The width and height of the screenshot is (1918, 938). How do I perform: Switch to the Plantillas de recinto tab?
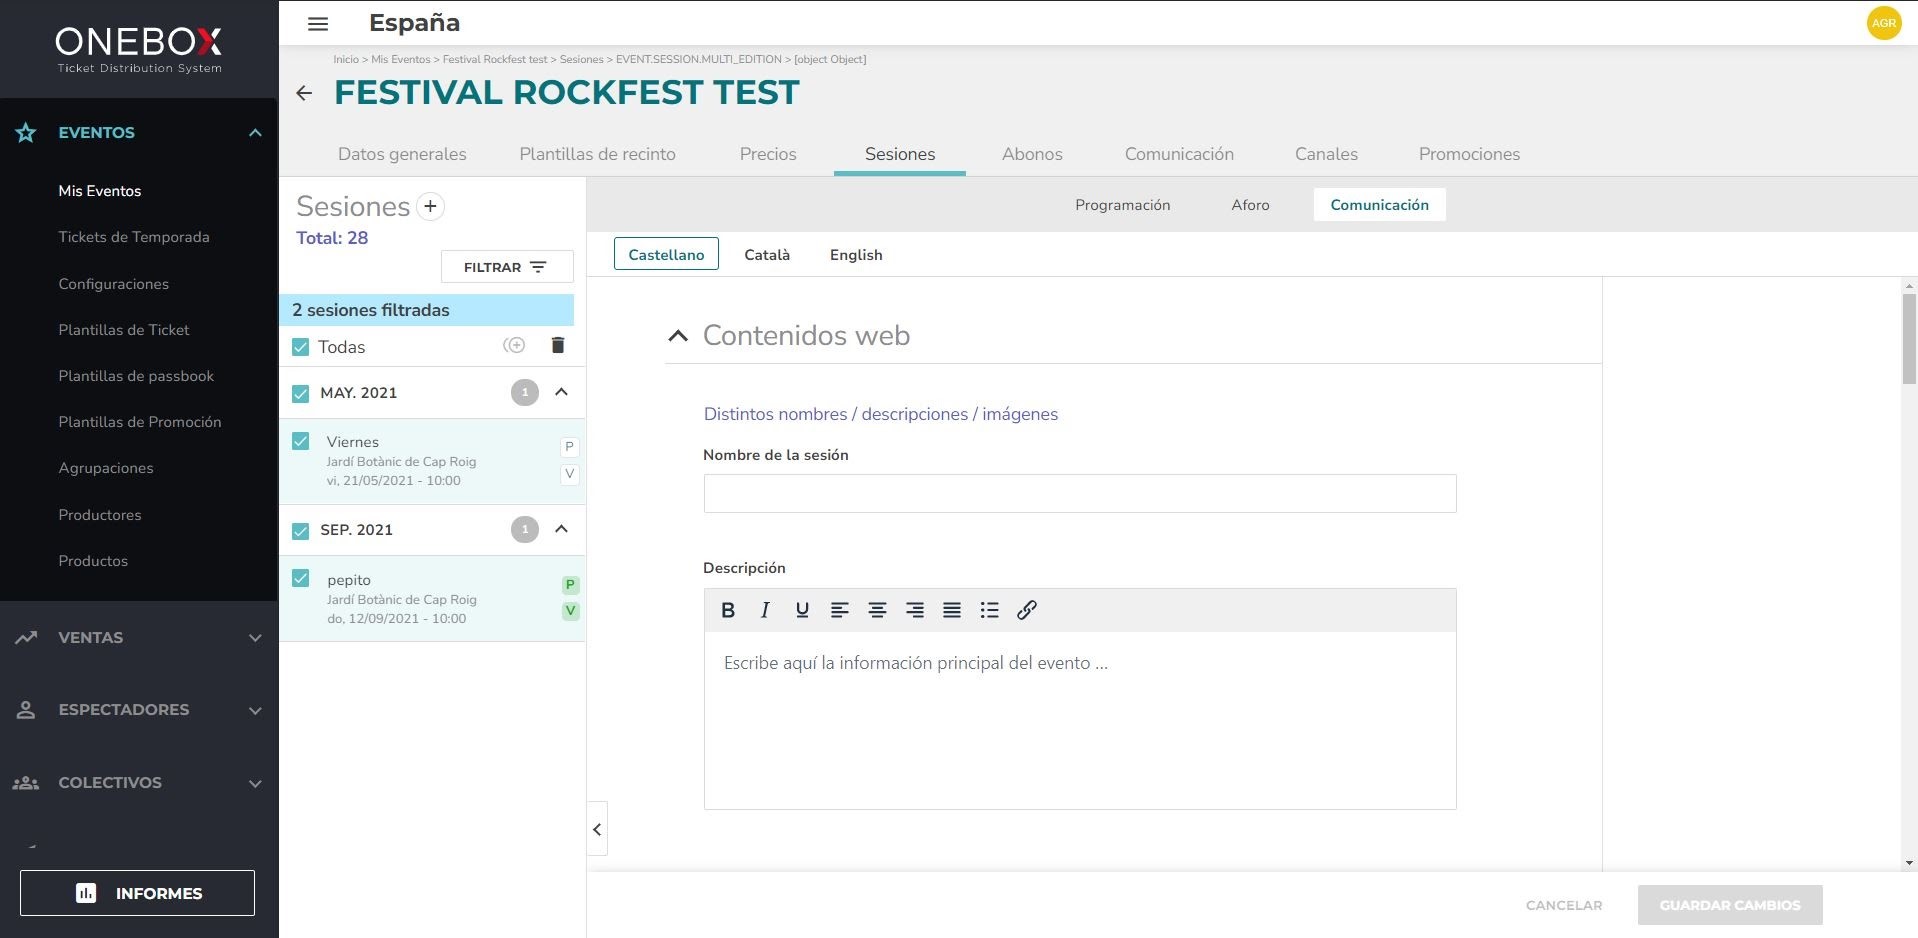pyautogui.click(x=597, y=154)
